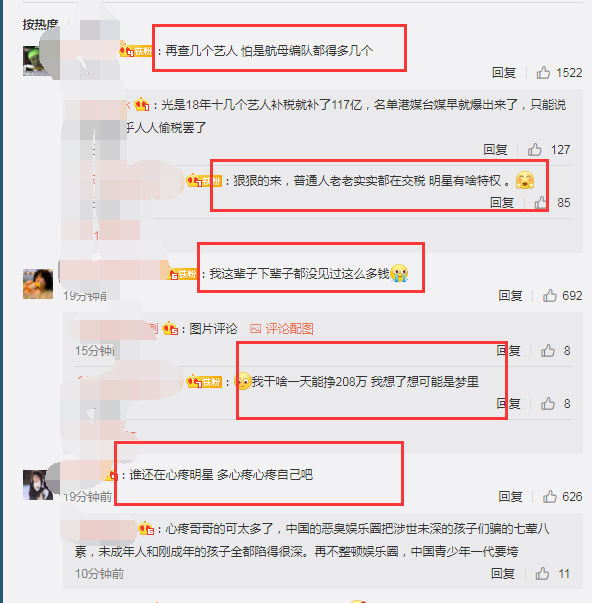Click 回复 beside the 11-like reply

coord(503,573)
